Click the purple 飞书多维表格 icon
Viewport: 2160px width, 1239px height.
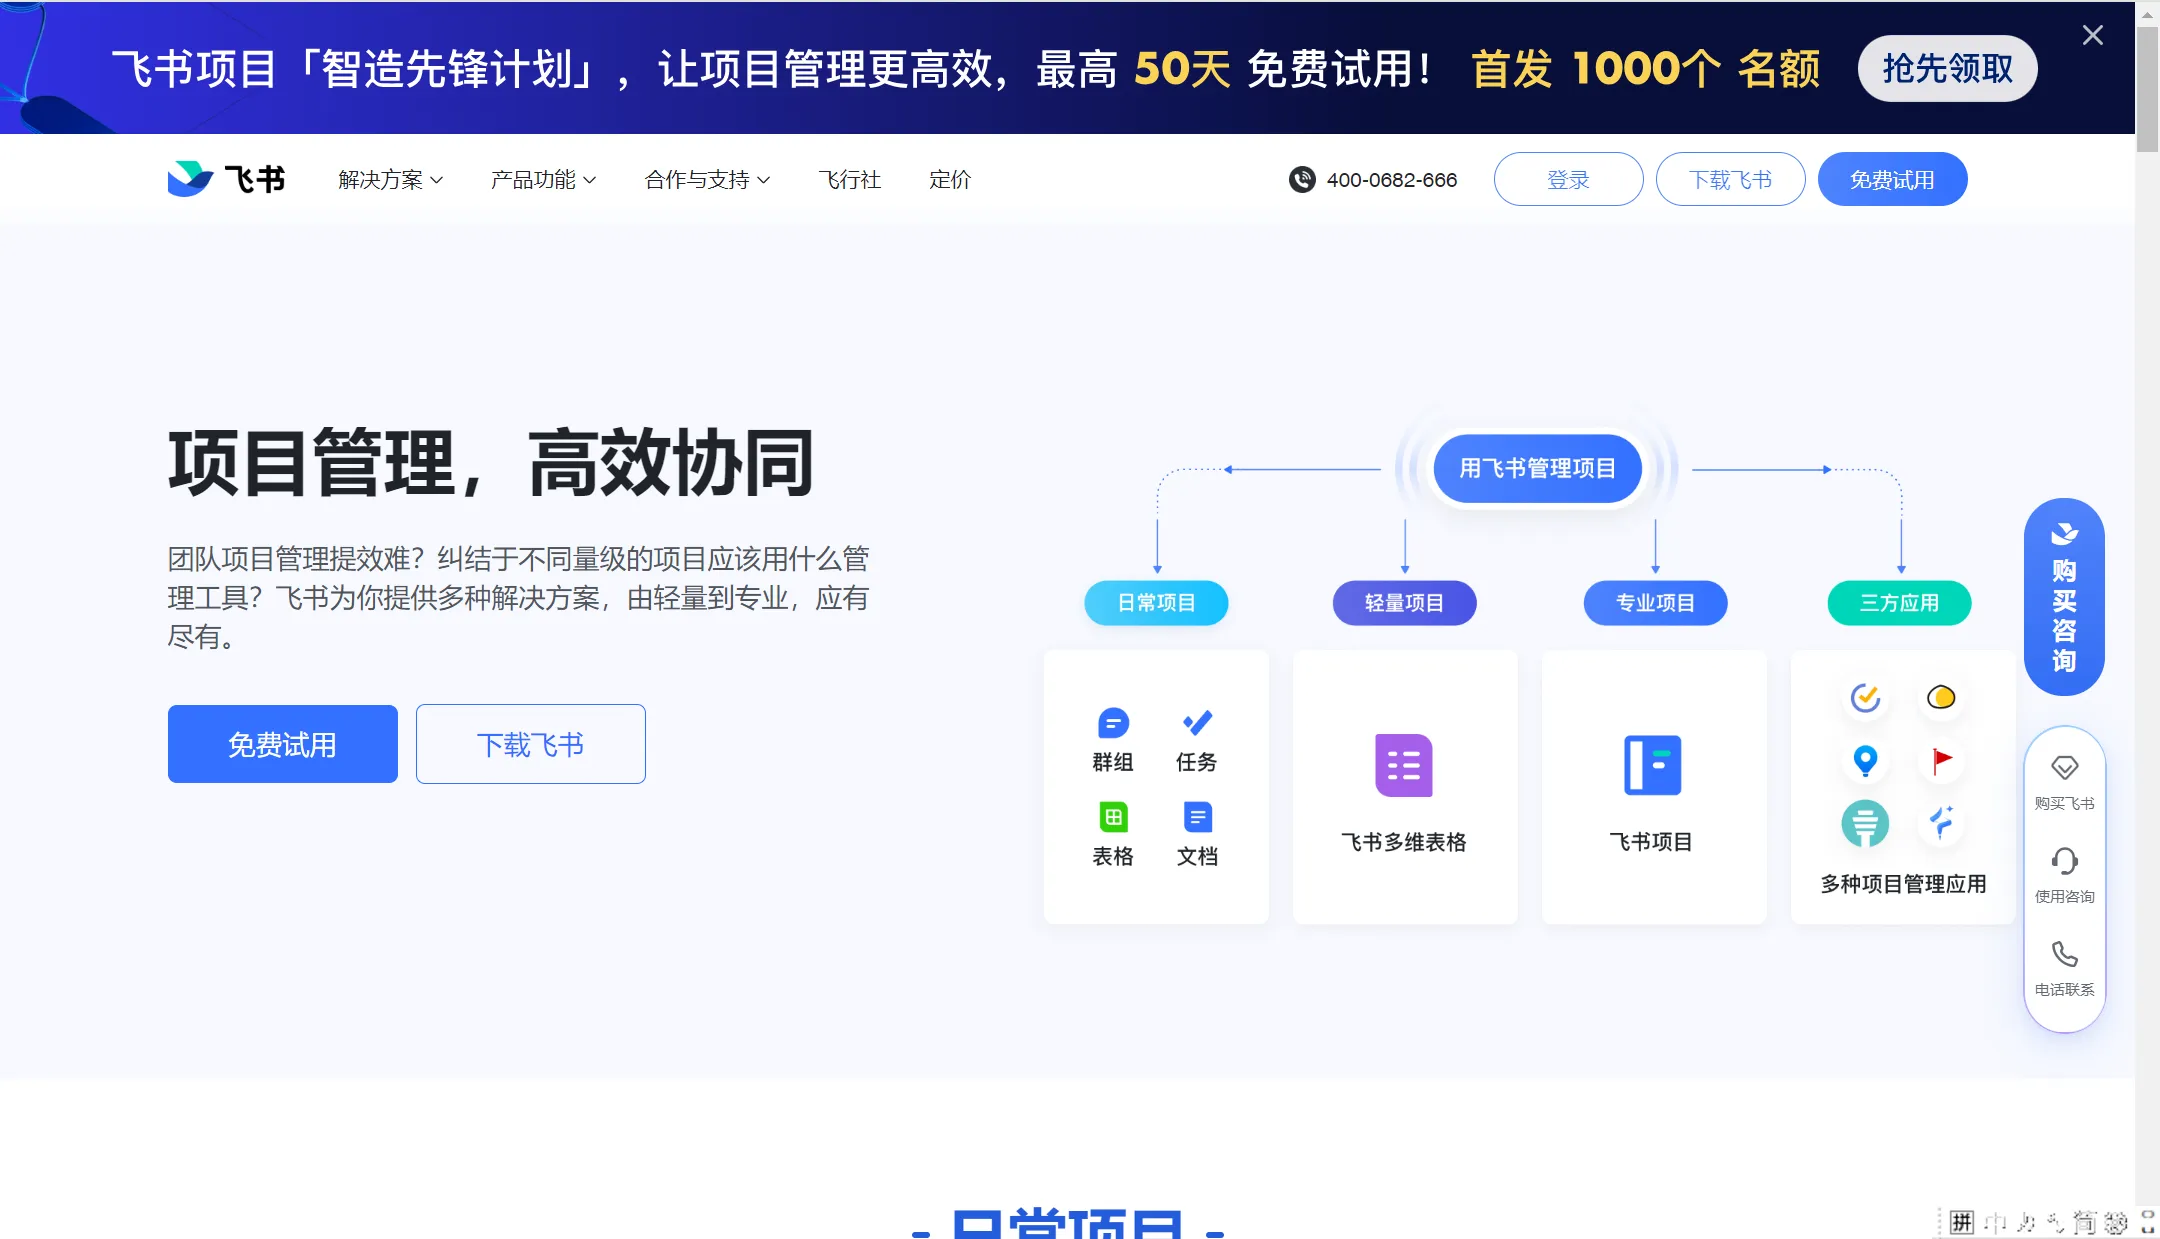pyautogui.click(x=1404, y=766)
